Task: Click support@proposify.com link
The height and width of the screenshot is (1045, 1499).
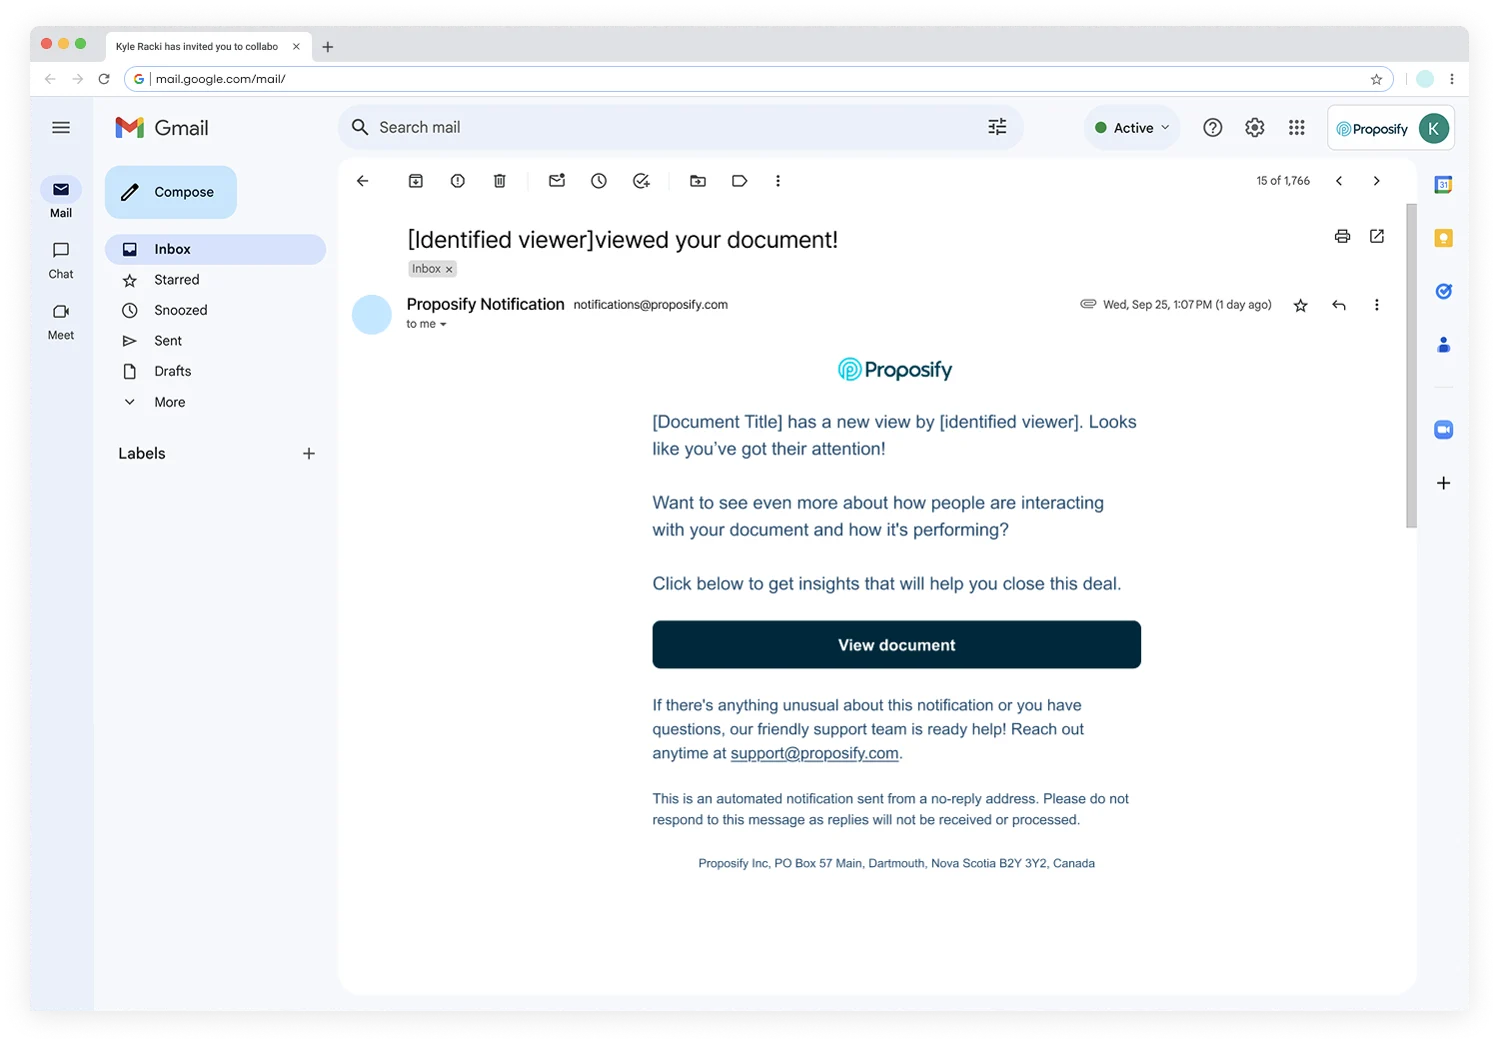Action: (814, 753)
